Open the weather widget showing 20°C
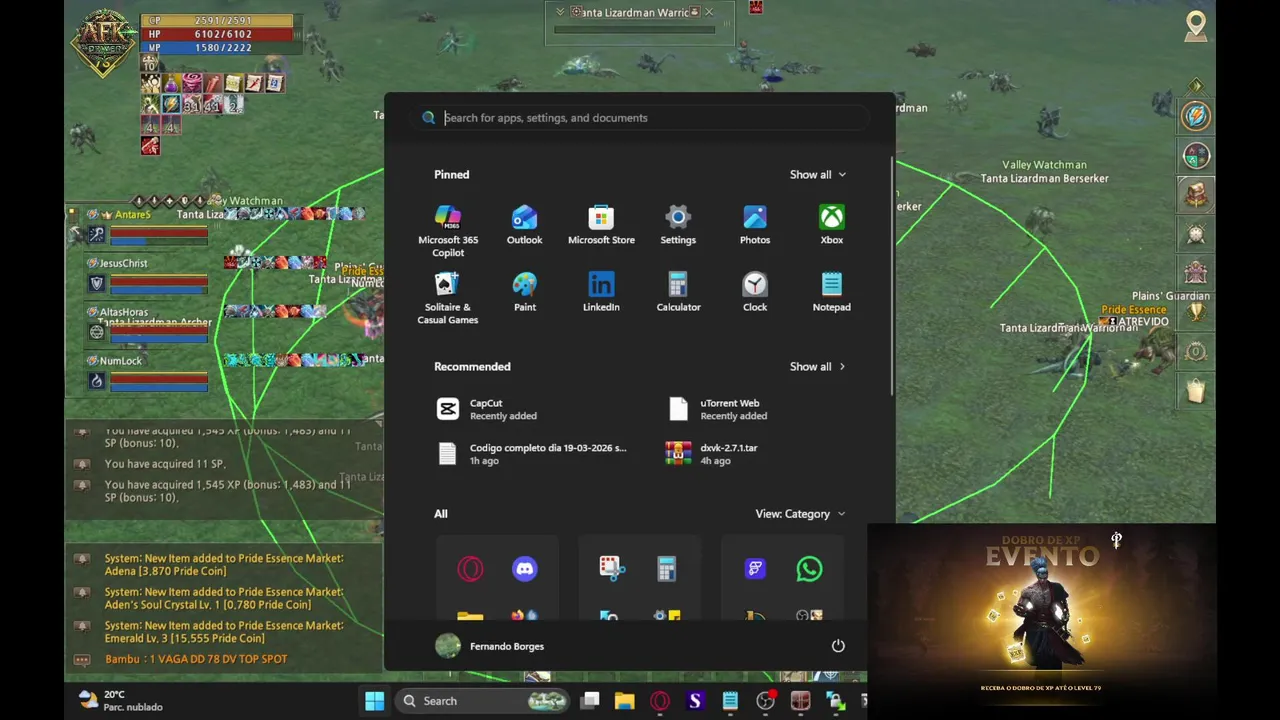The image size is (1280, 720). (x=120, y=701)
